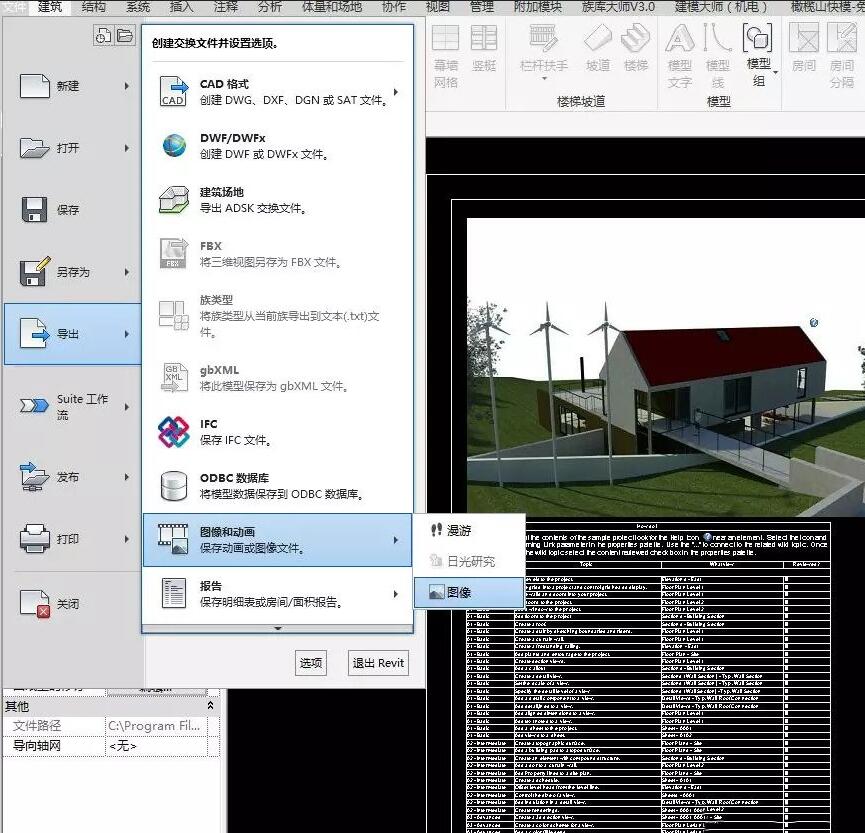Click the Save (保存) disk icon
This screenshot has width=865, height=833.
point(36,209)
